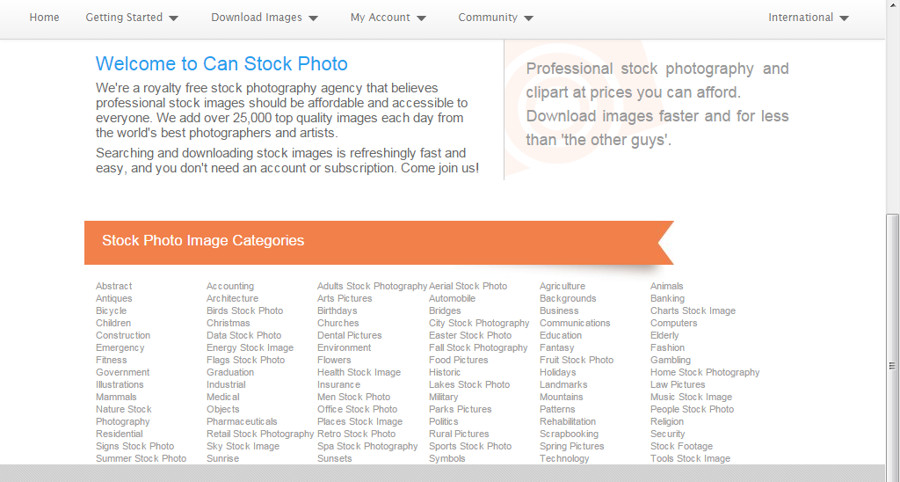This screenshot has height=482, width=900.
Task: Expand the Getting Started dropdown arrow
Action: coord(173,18)
